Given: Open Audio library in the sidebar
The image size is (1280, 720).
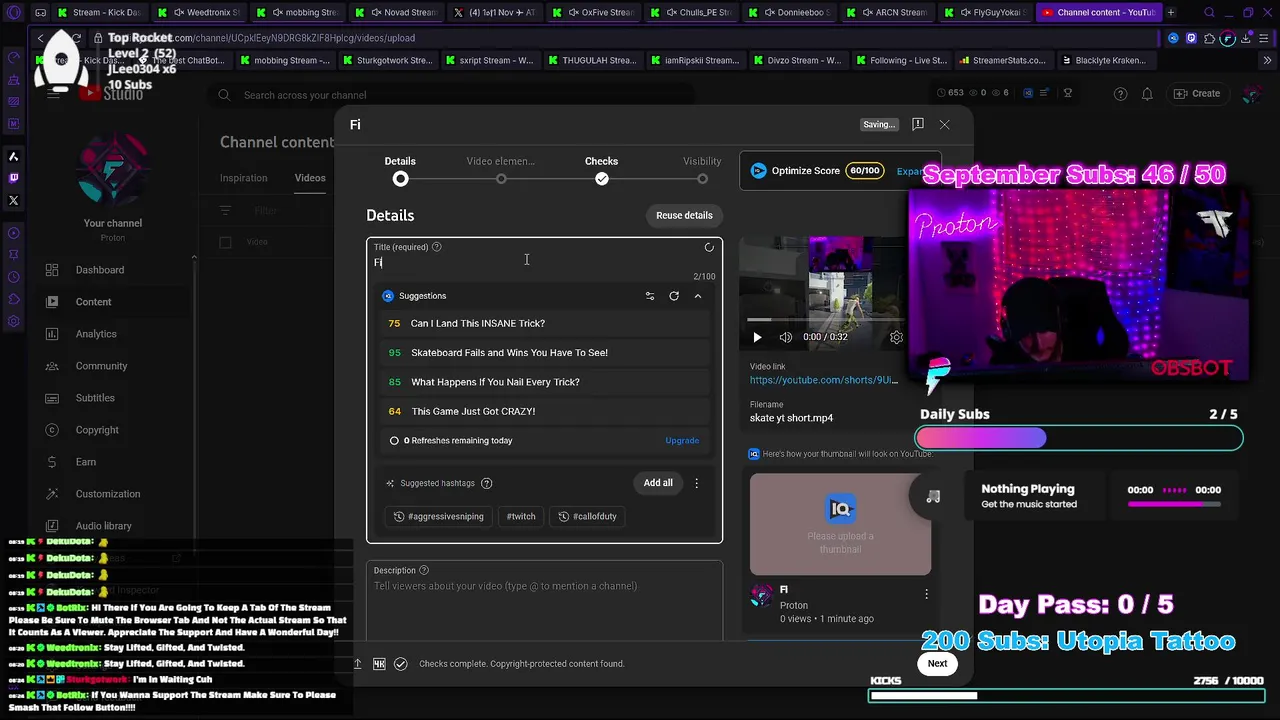Looking at the screenshot, I should click(103, 526).
